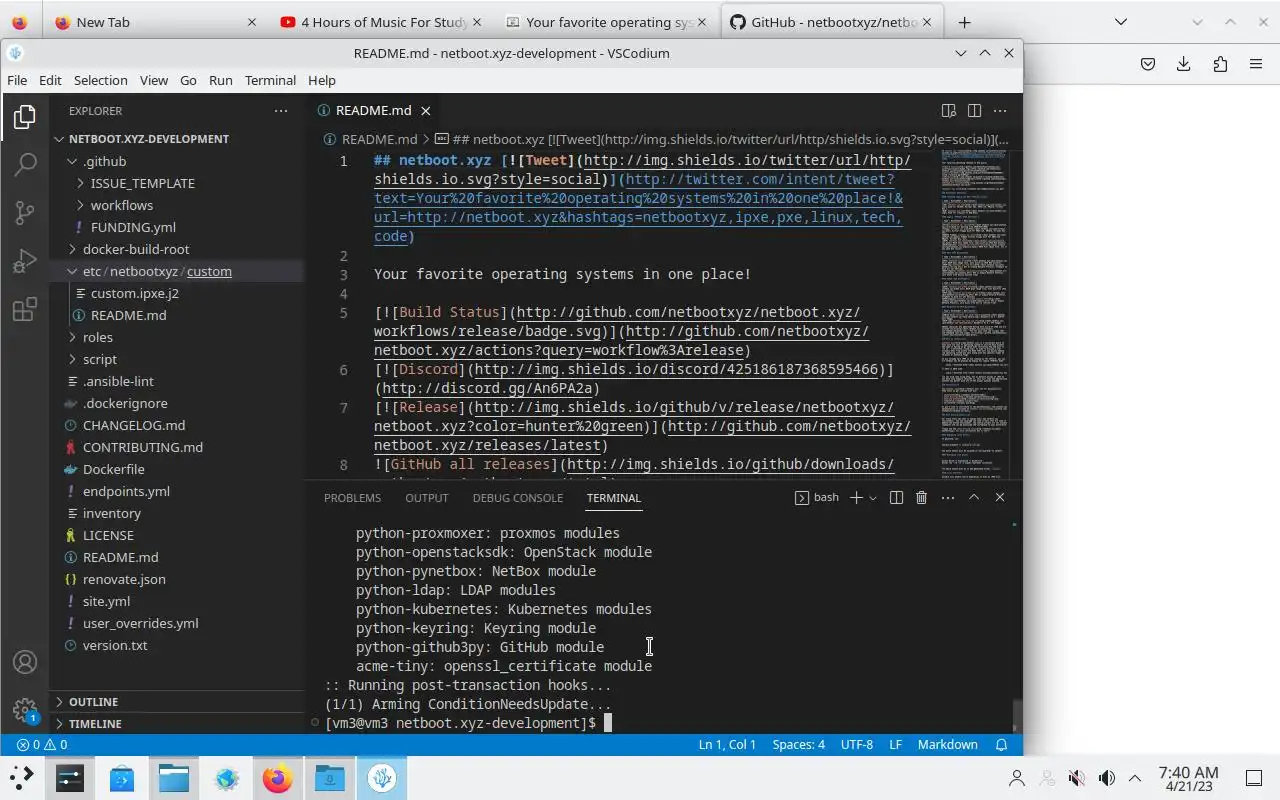Click LF end-of-line status item
Screen dimensions: 1280x800
[896, 744]
